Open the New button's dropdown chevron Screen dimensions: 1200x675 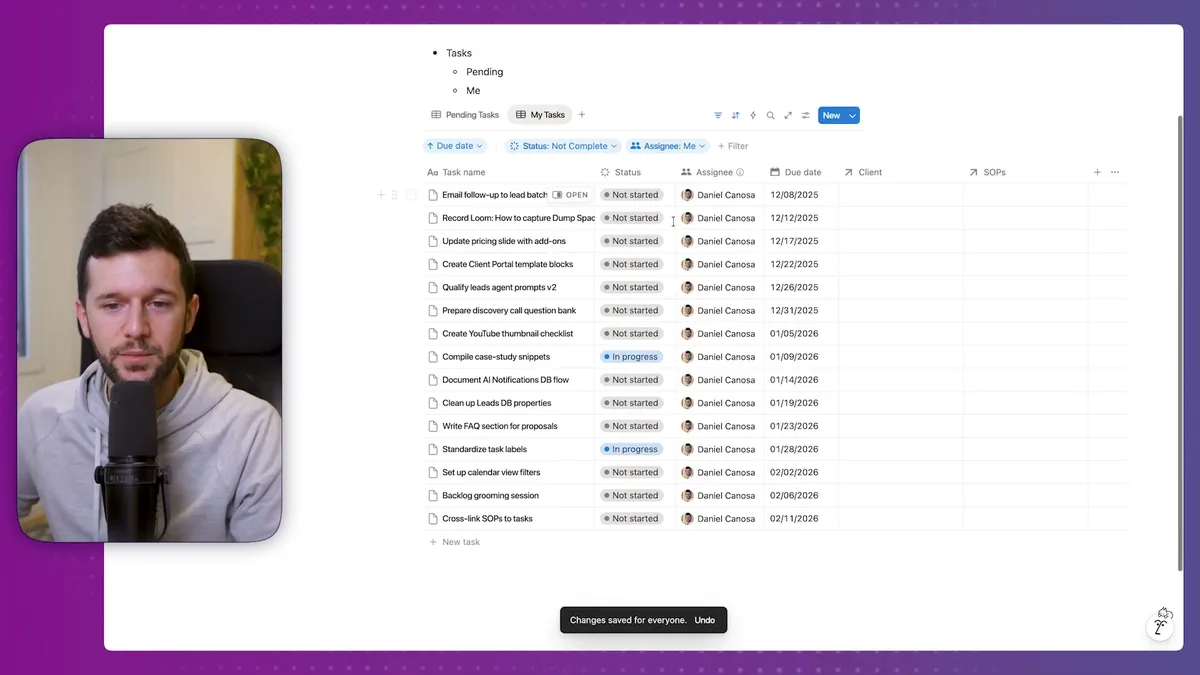tap(852, 115)
